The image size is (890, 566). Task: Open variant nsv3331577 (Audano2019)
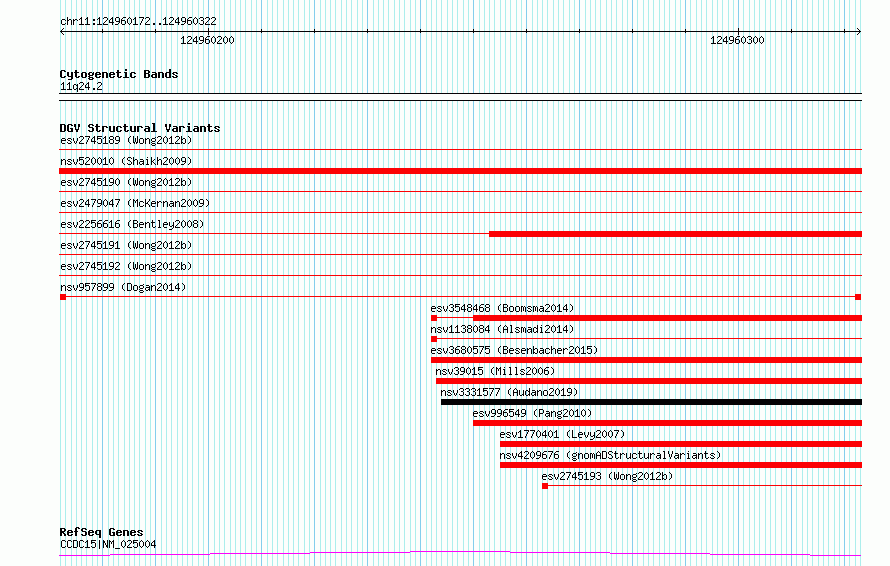[509, 392]
